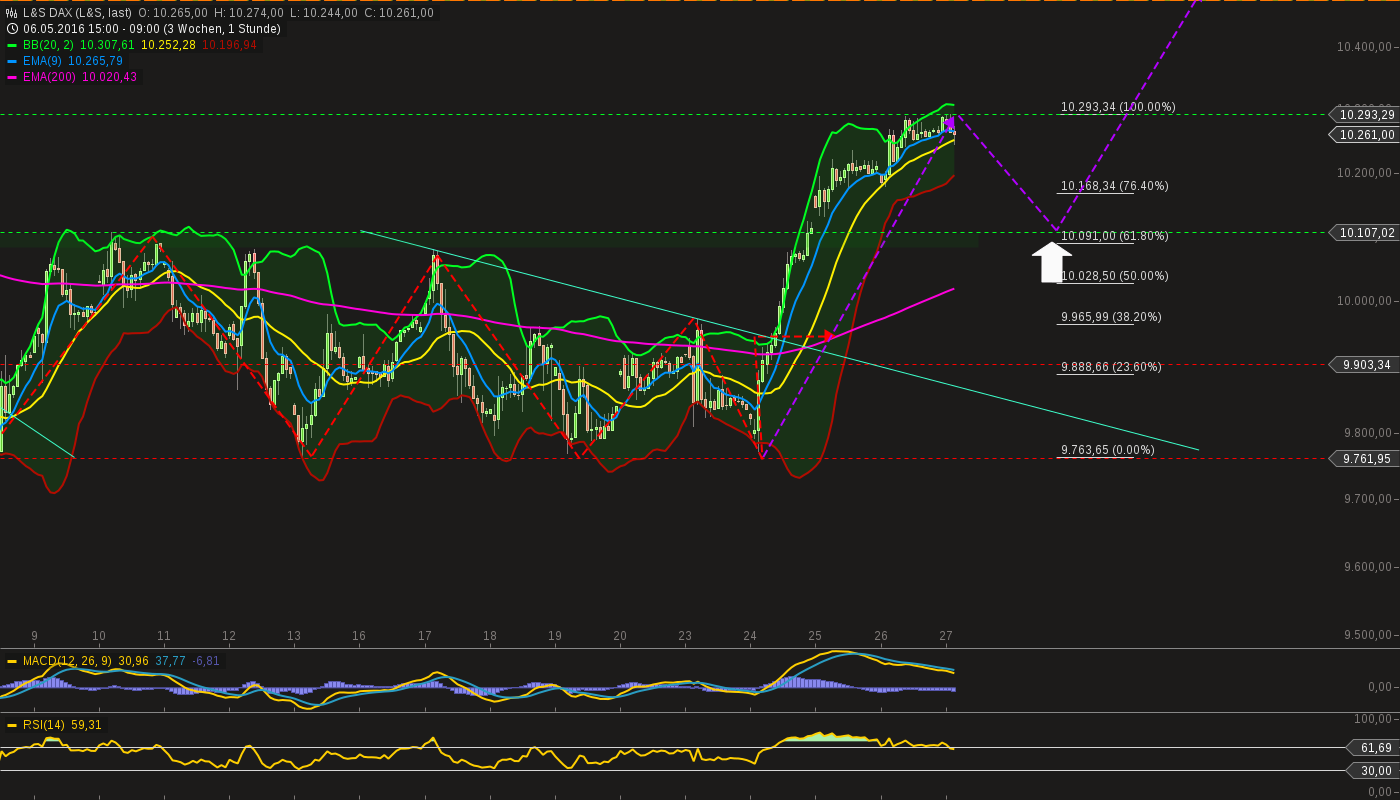Select the price tag 10.107,02
Viewport: 1400px width, 800px height.
click(1365, 233)
